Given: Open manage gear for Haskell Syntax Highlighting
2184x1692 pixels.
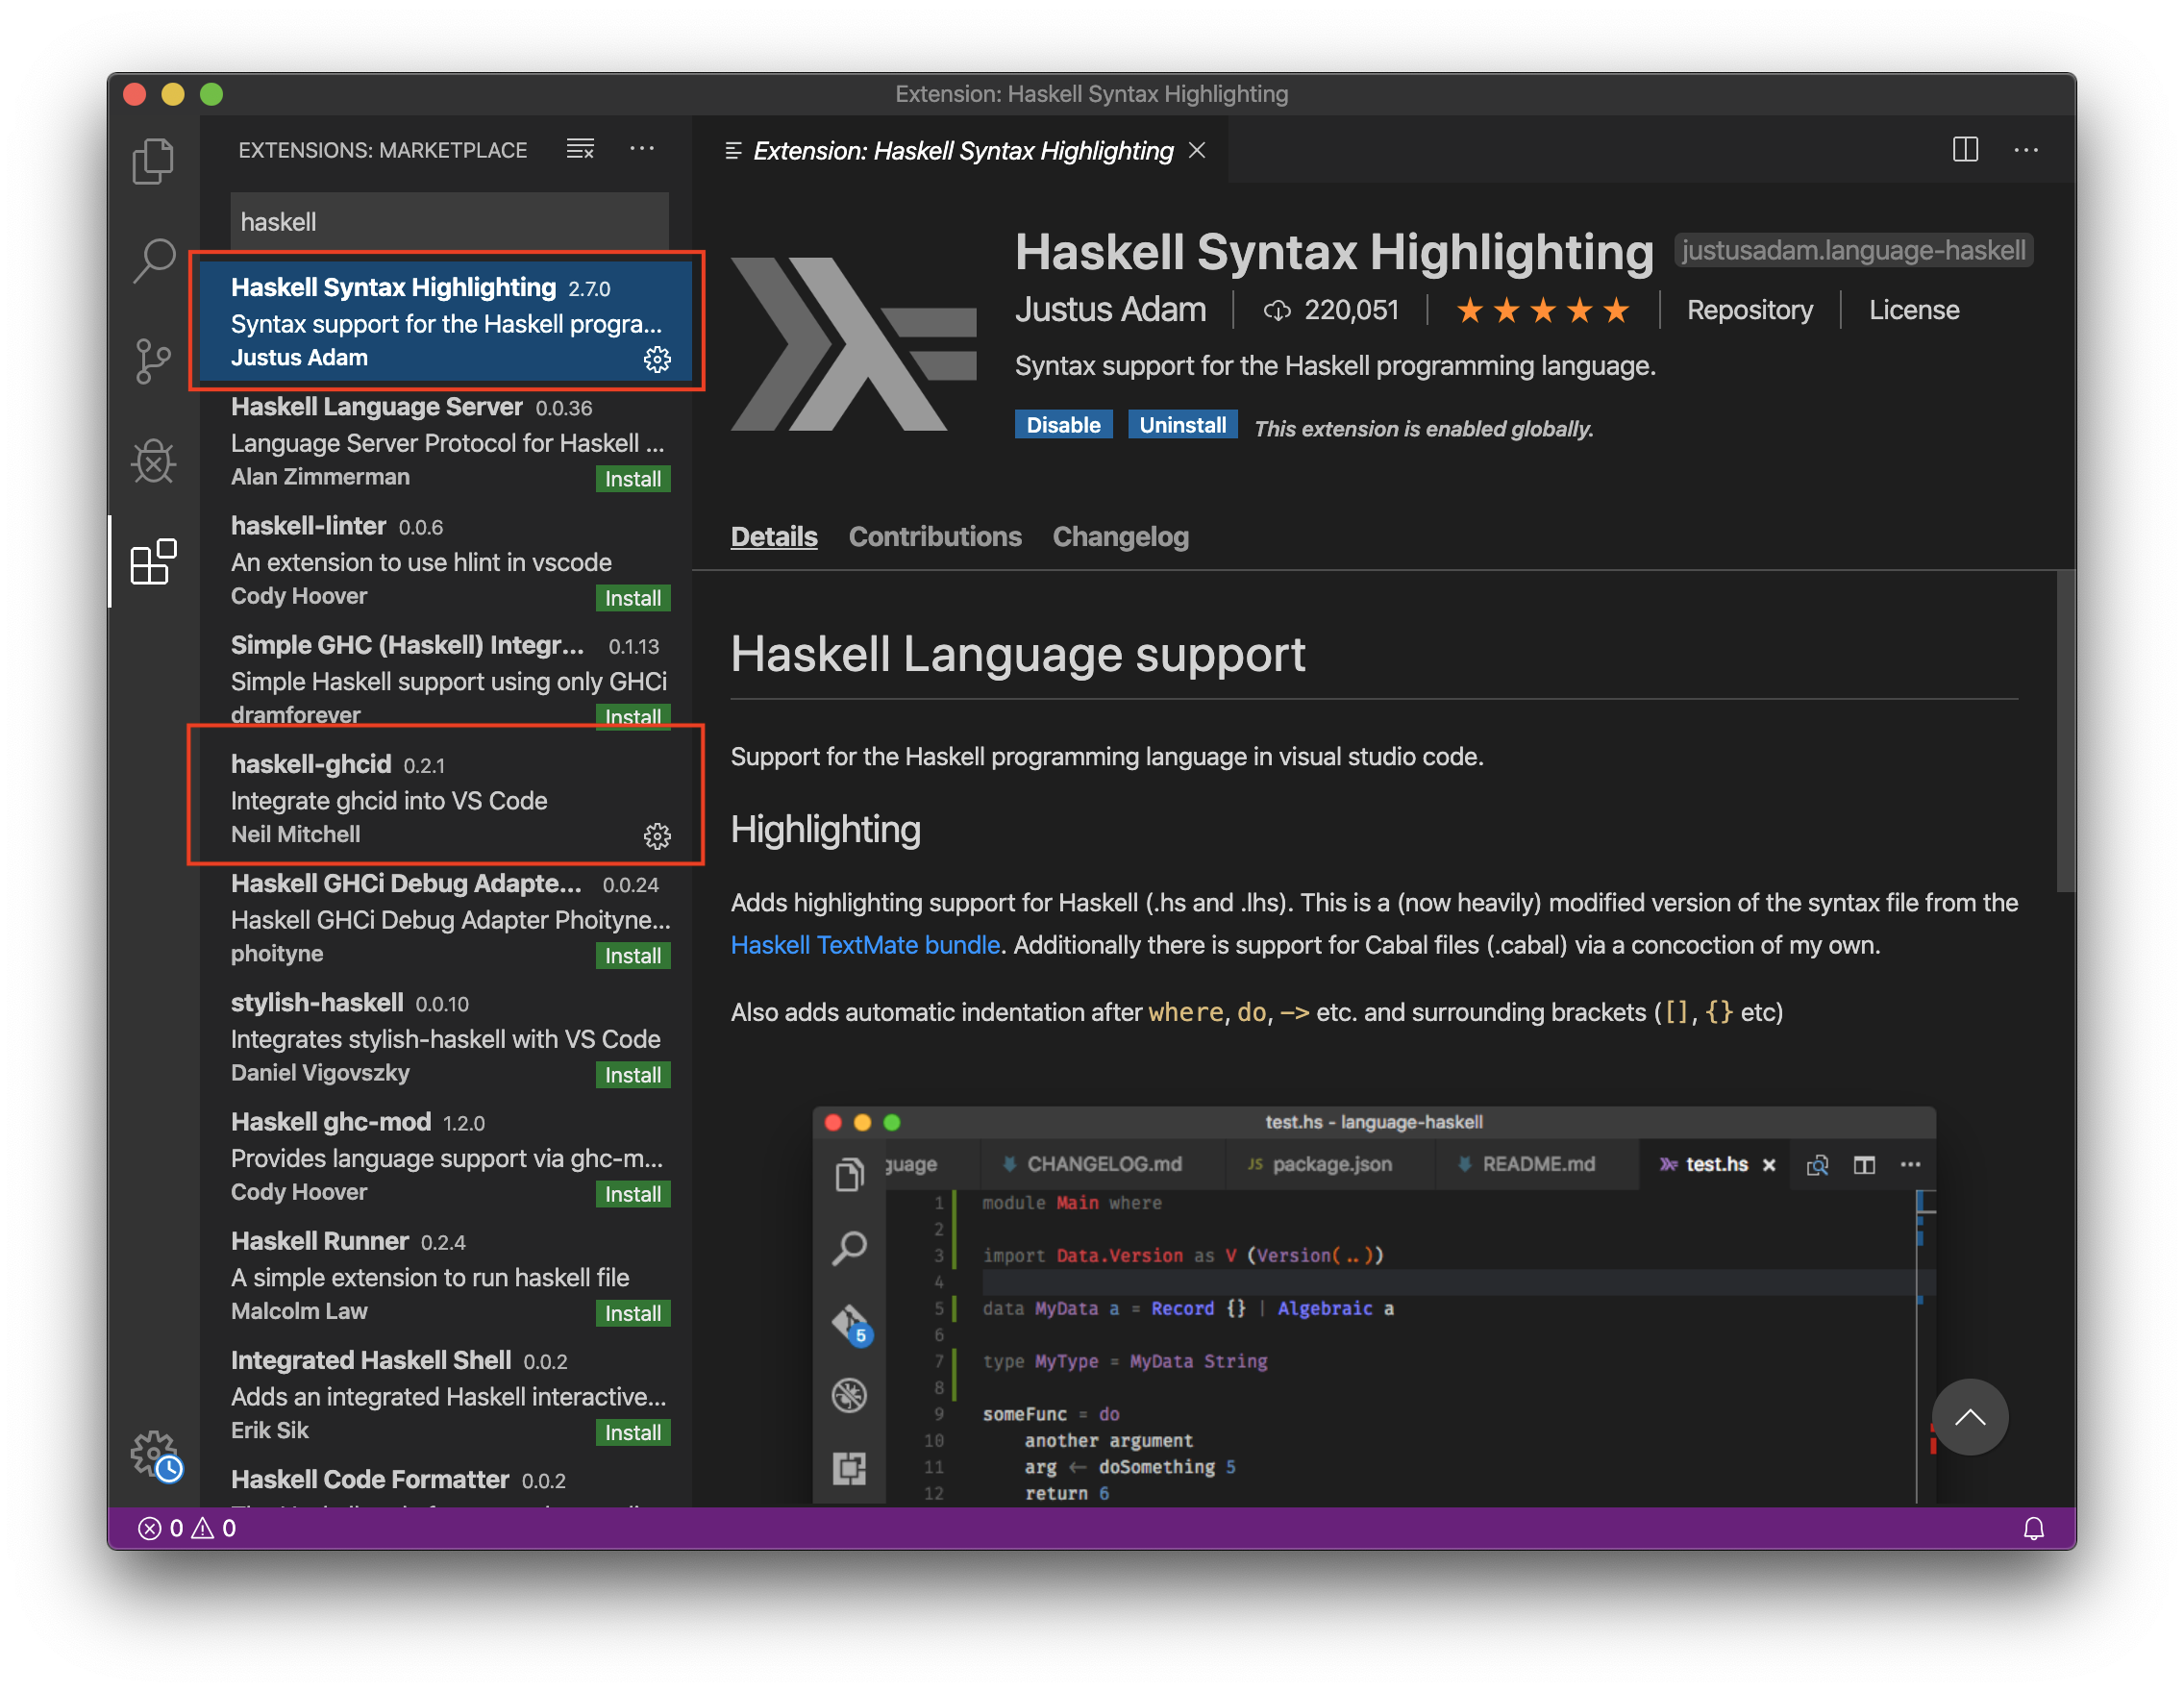Looking at the screenshot, I should pyautogui.click(x=657, y=359).
